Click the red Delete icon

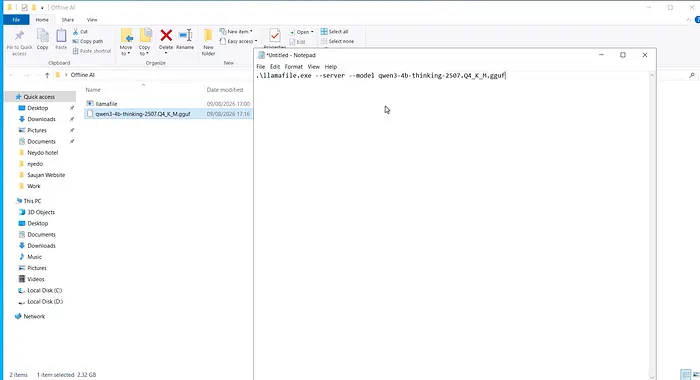point(166,35)
